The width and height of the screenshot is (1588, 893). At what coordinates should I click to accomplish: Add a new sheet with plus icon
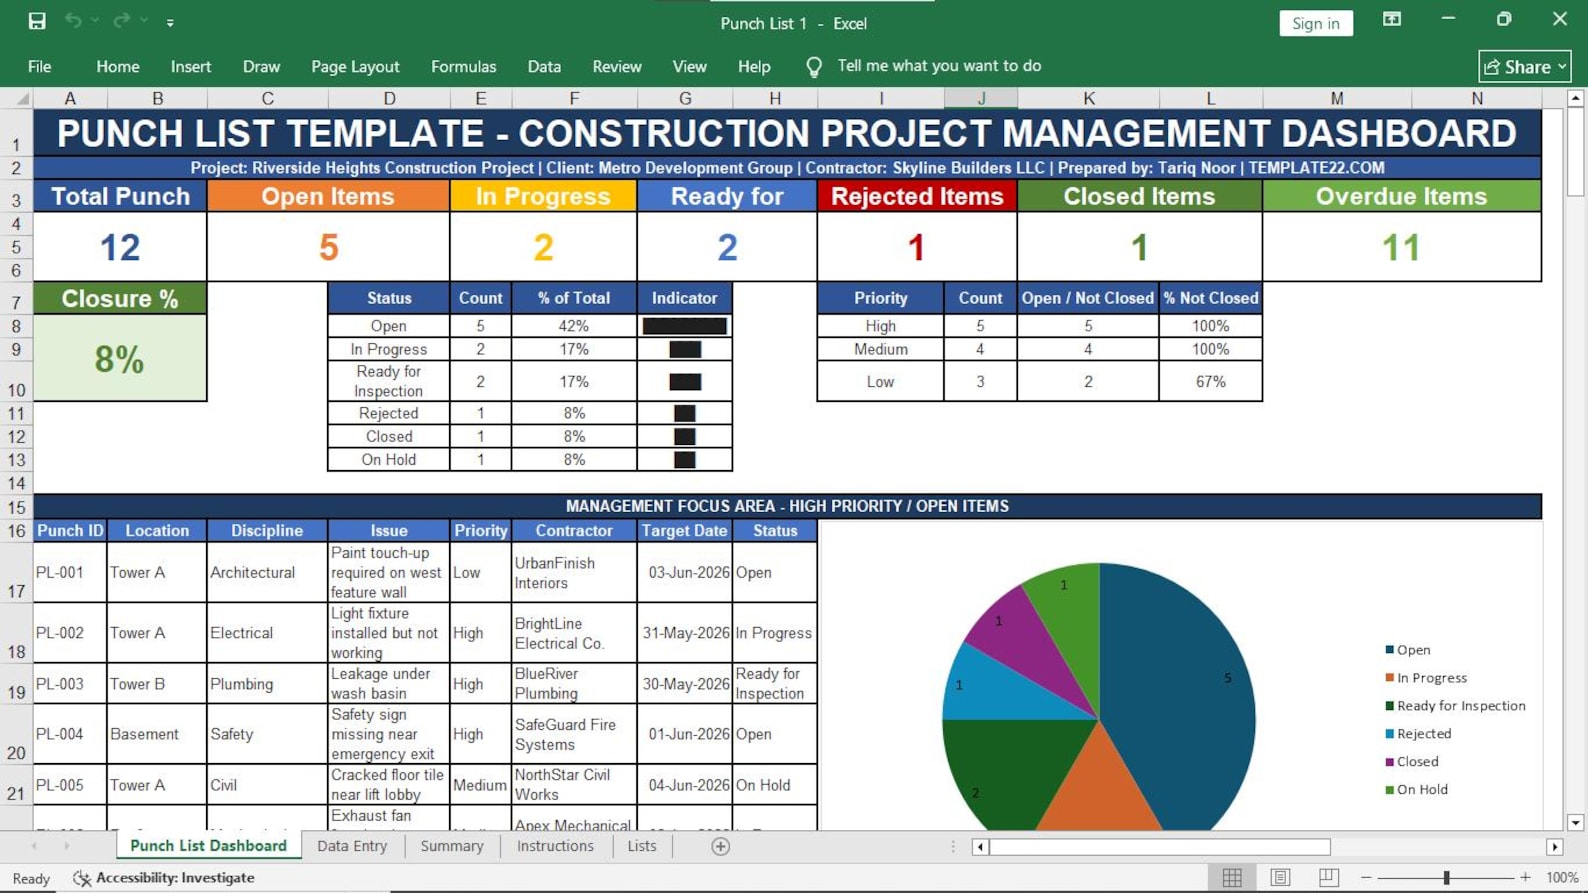(720, 846)
